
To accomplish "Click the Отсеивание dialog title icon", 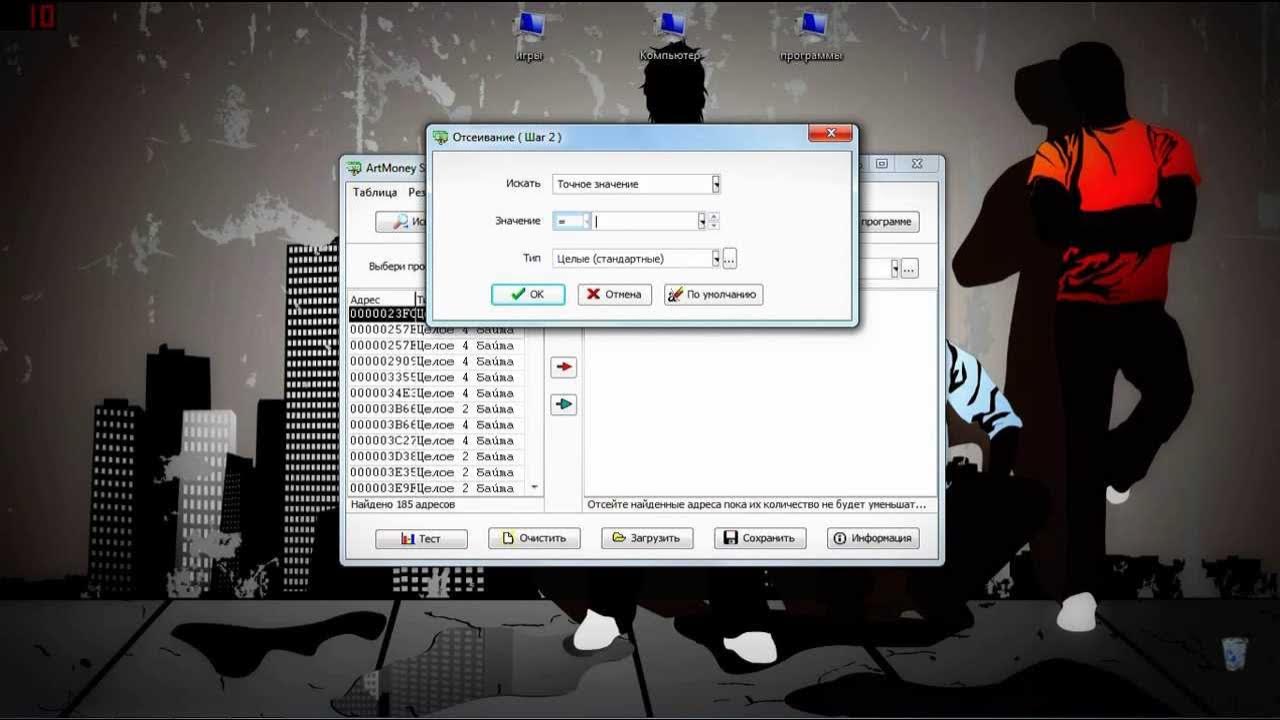I will click(x=440, y=137).
